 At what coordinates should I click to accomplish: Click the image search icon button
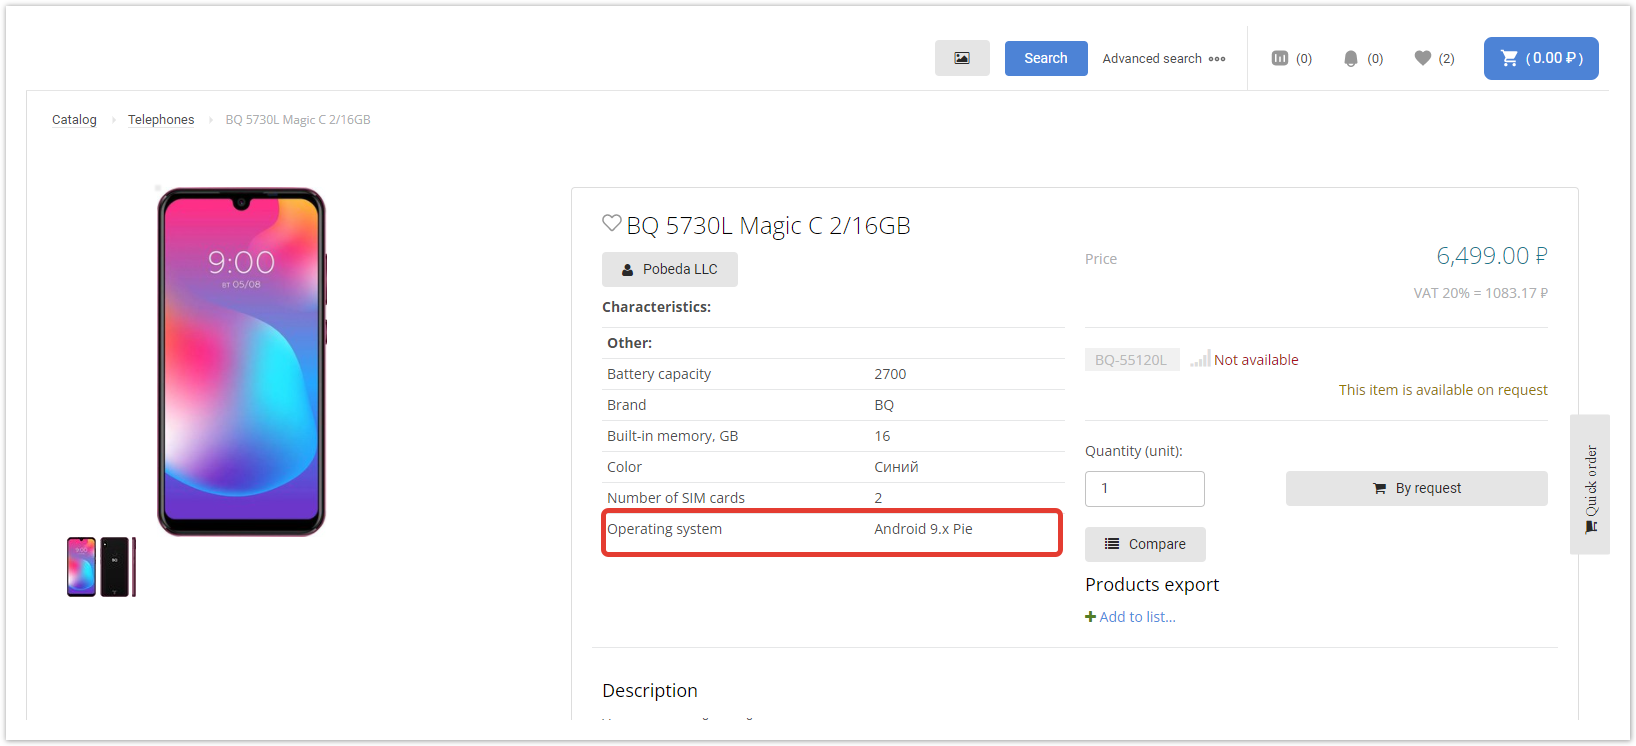(962, 58)
